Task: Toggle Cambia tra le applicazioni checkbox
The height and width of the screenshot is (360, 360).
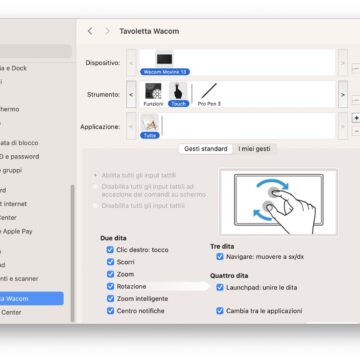Action: pyautogui.click(x=220, y=311)
